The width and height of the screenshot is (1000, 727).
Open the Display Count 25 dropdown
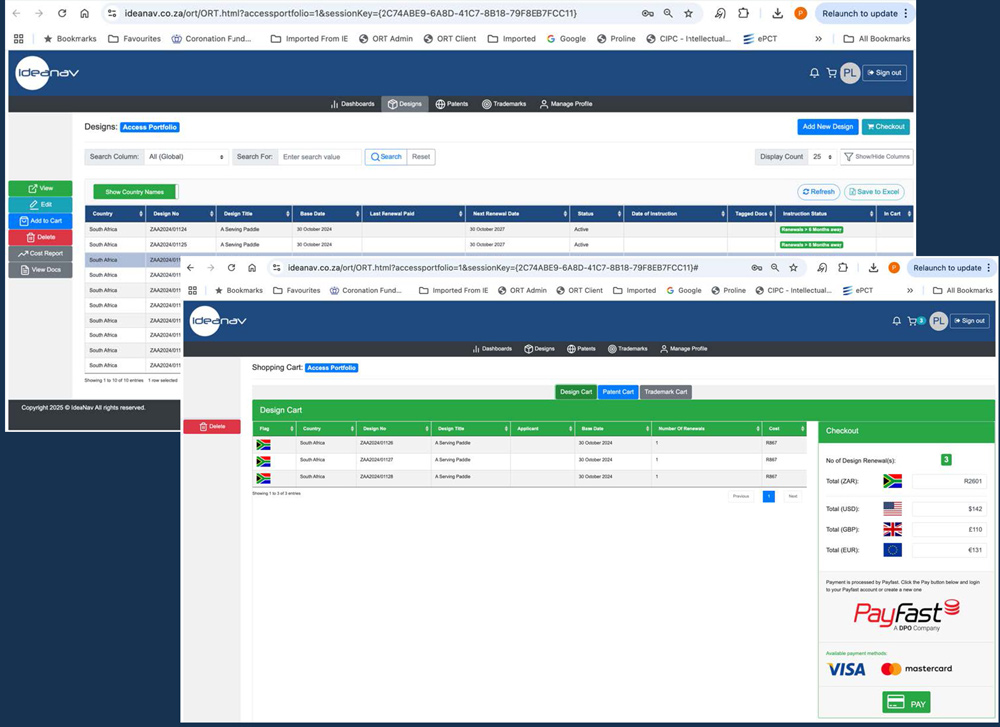(822, 157)
